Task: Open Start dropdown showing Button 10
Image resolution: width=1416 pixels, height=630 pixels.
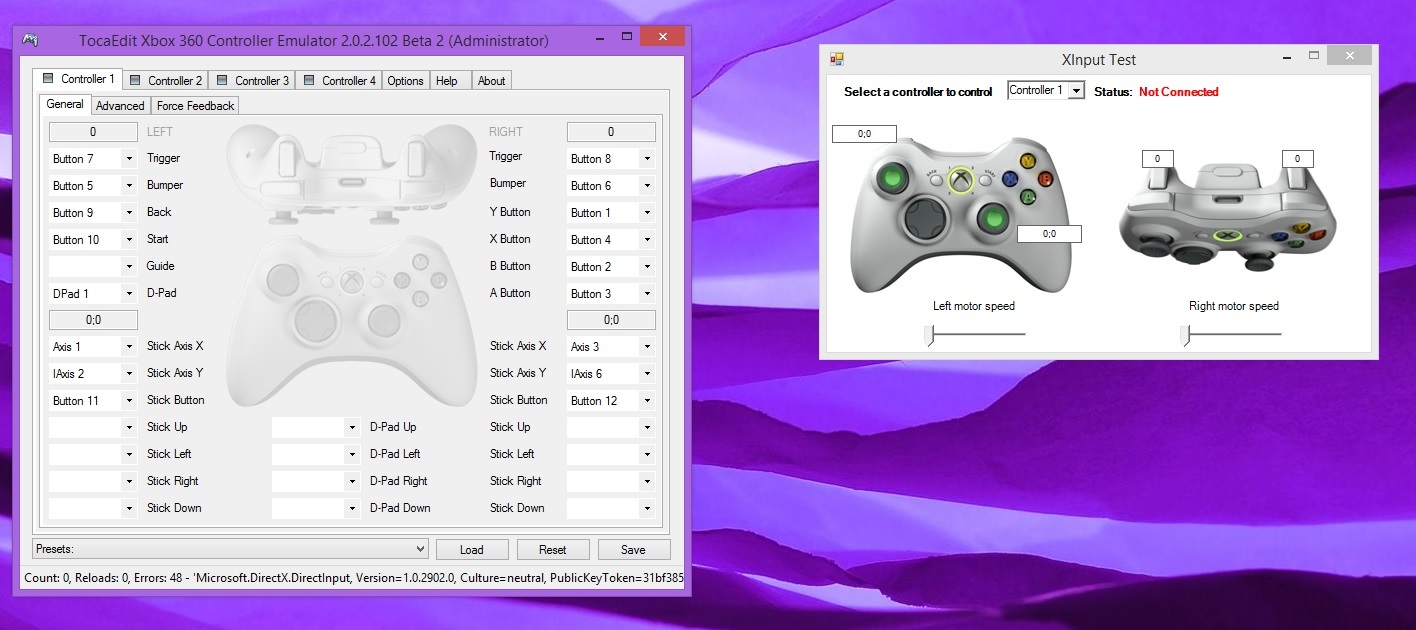Action: (93, 239)
